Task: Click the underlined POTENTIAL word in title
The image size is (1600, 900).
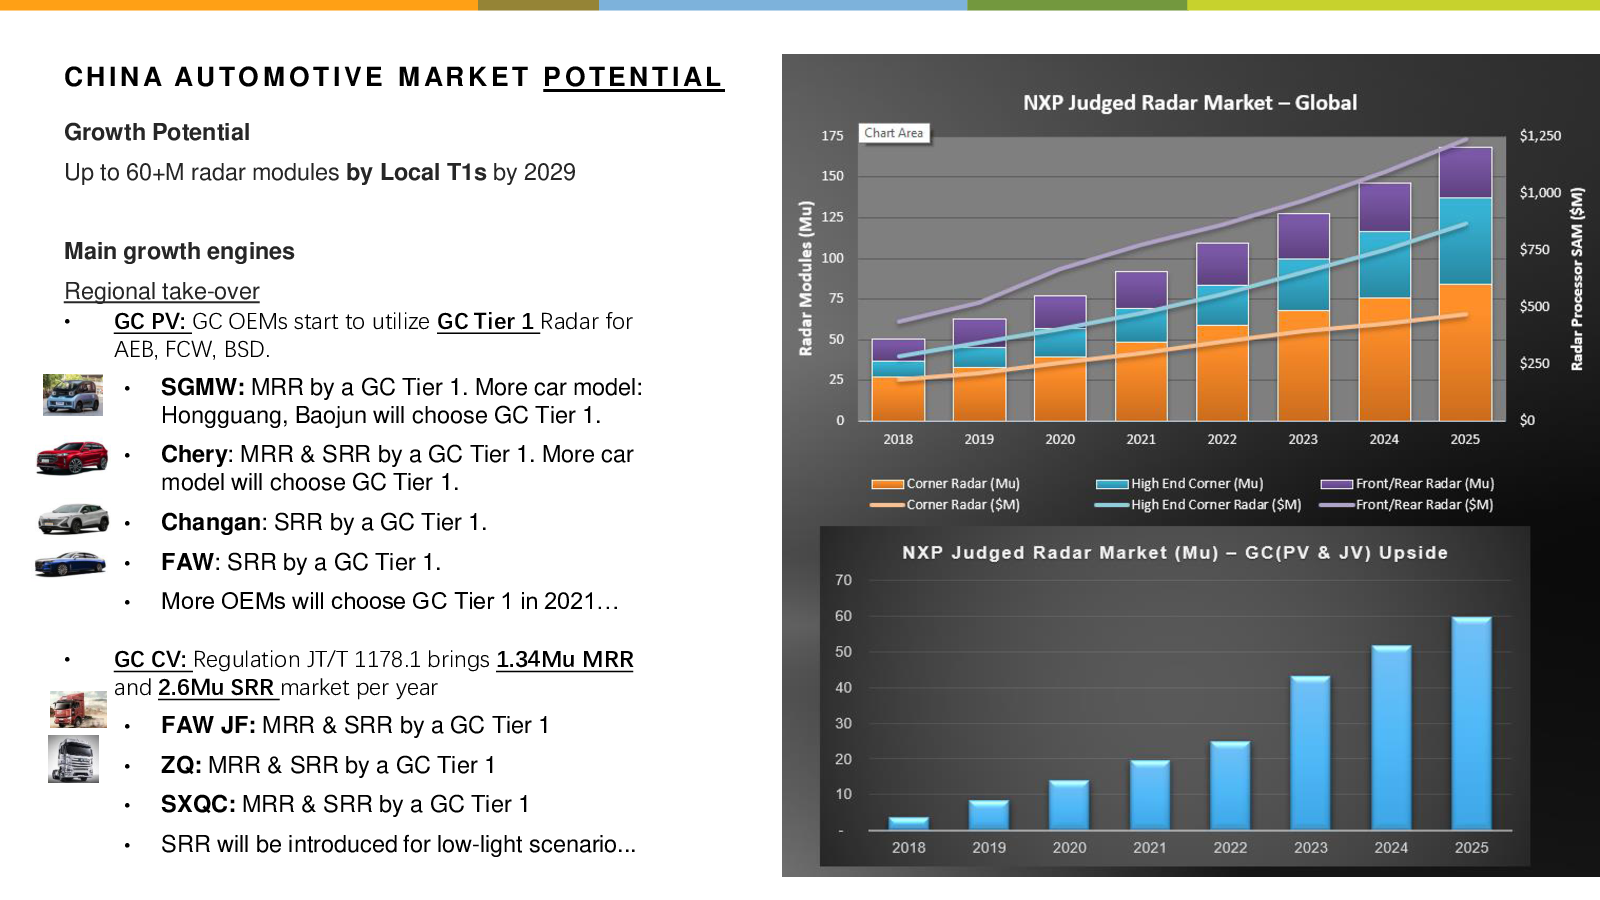Action: tap(633, 77)
